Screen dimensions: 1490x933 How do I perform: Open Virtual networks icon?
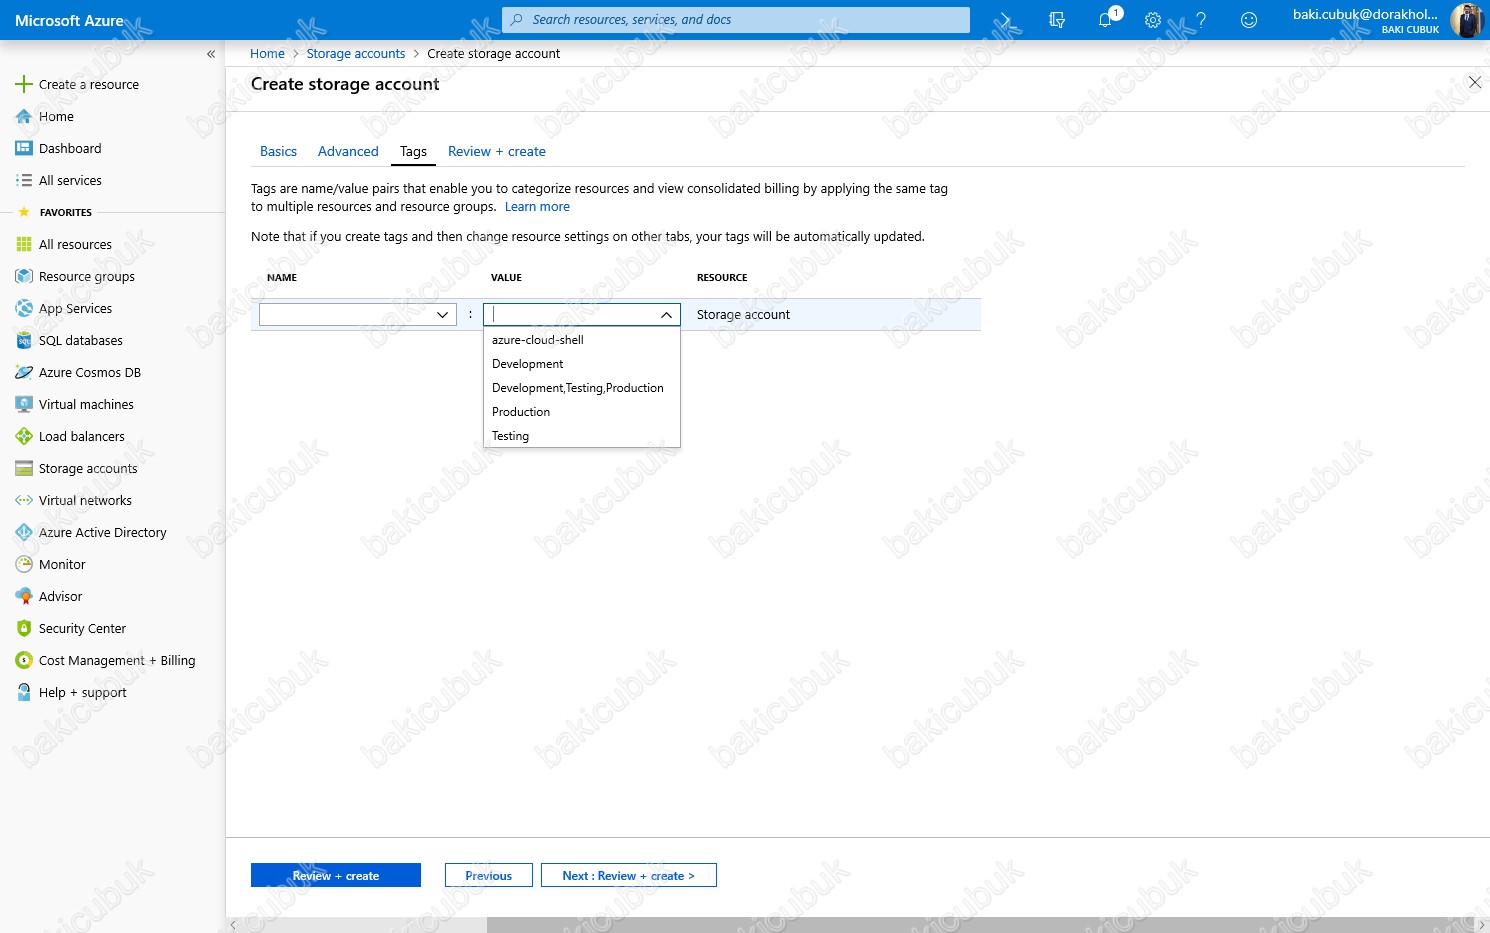(24, 501)
